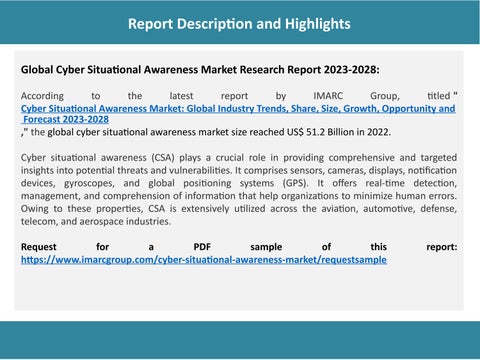Click the word 'IMARC' in the first paragraph
The height and width of the screenshot is (360, 480).
pyautogui.click(x=328, y=96)
